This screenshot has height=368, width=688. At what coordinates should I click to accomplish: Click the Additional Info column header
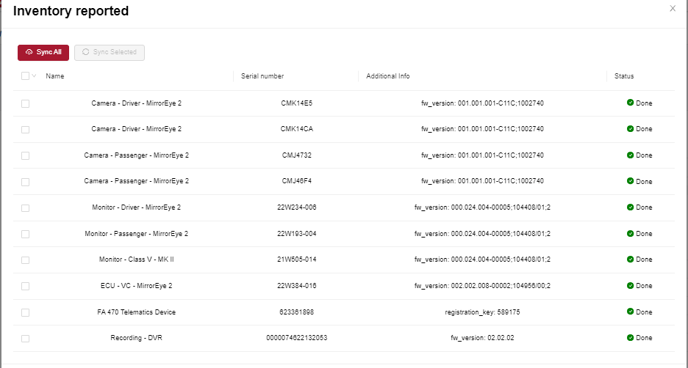tap(388, 76)
